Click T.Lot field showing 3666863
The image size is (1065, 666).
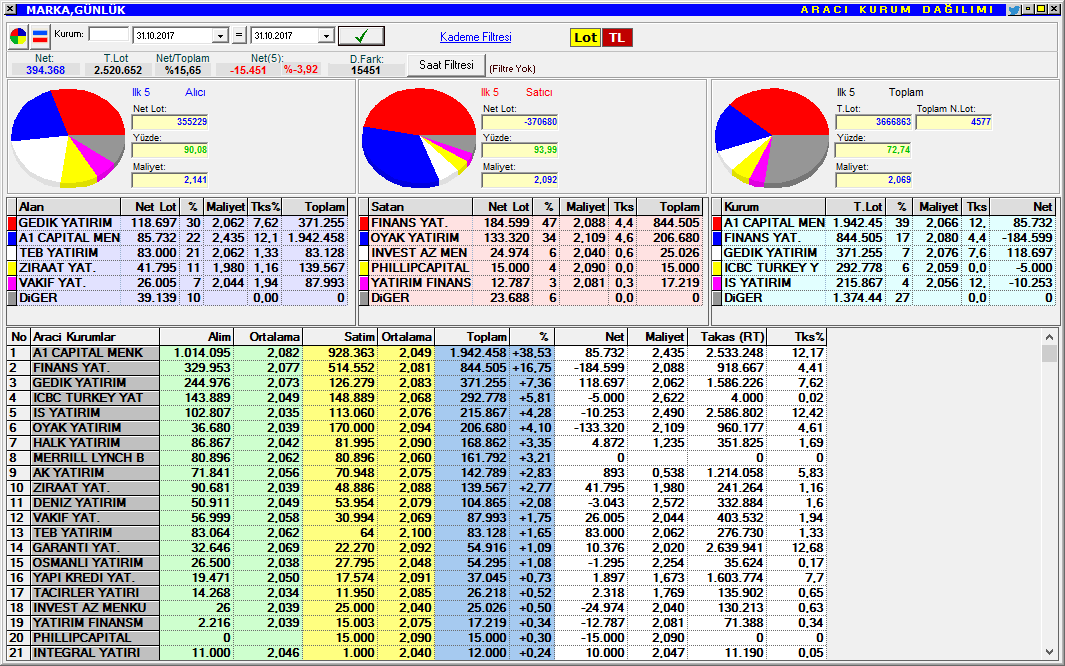[x=873, y=122]
